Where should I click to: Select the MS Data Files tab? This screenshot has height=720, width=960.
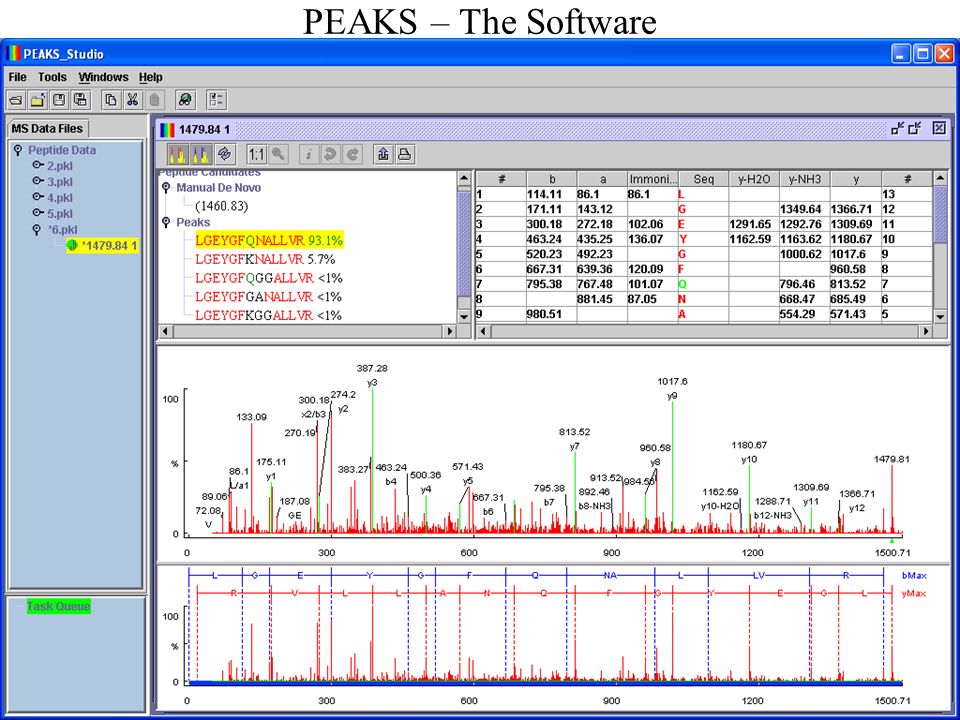(x=47, y=128)
